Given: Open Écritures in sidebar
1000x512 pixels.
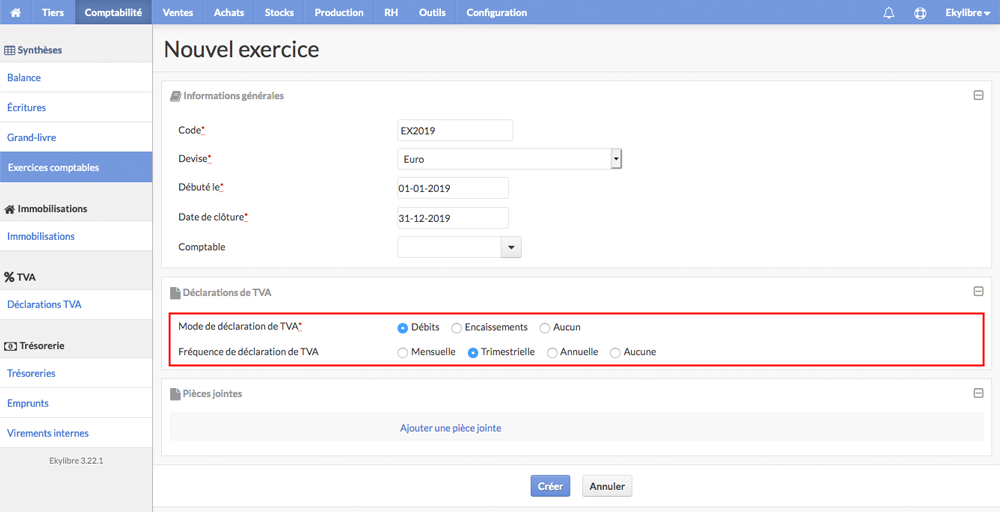Looking at the screenshot, I should point(76,107).
